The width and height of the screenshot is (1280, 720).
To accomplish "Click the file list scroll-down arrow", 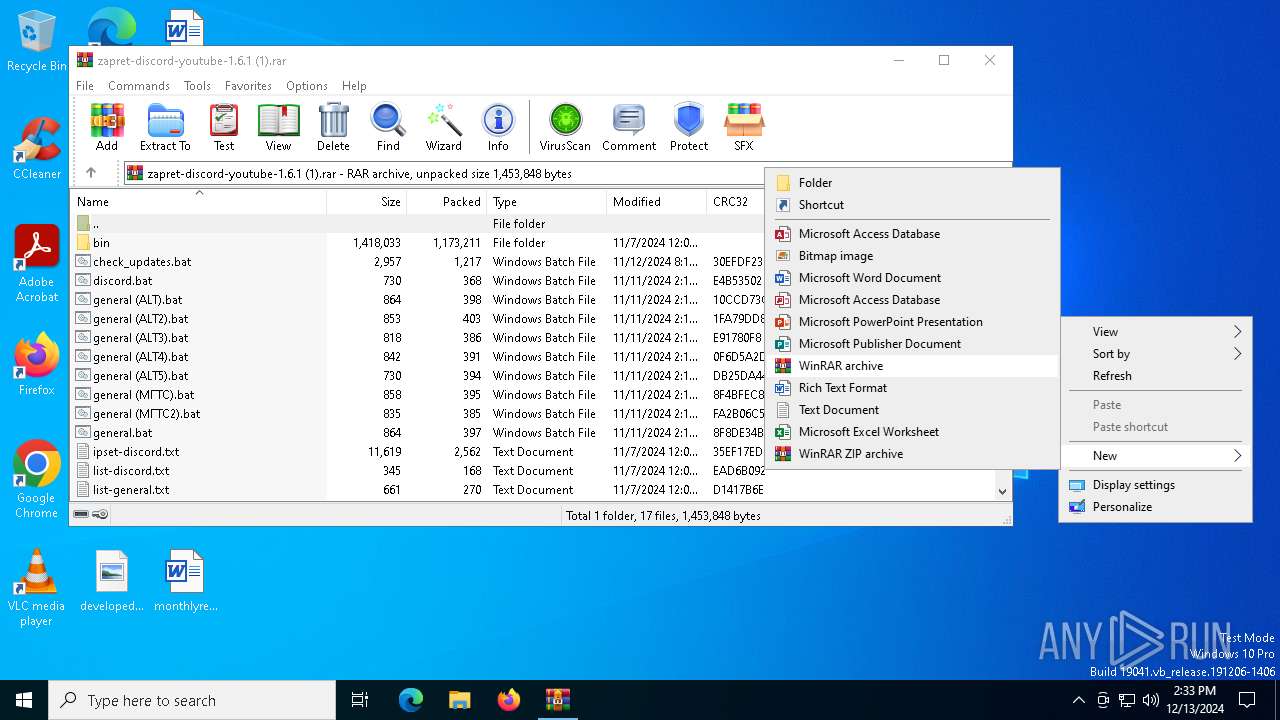I will 1002,491.
